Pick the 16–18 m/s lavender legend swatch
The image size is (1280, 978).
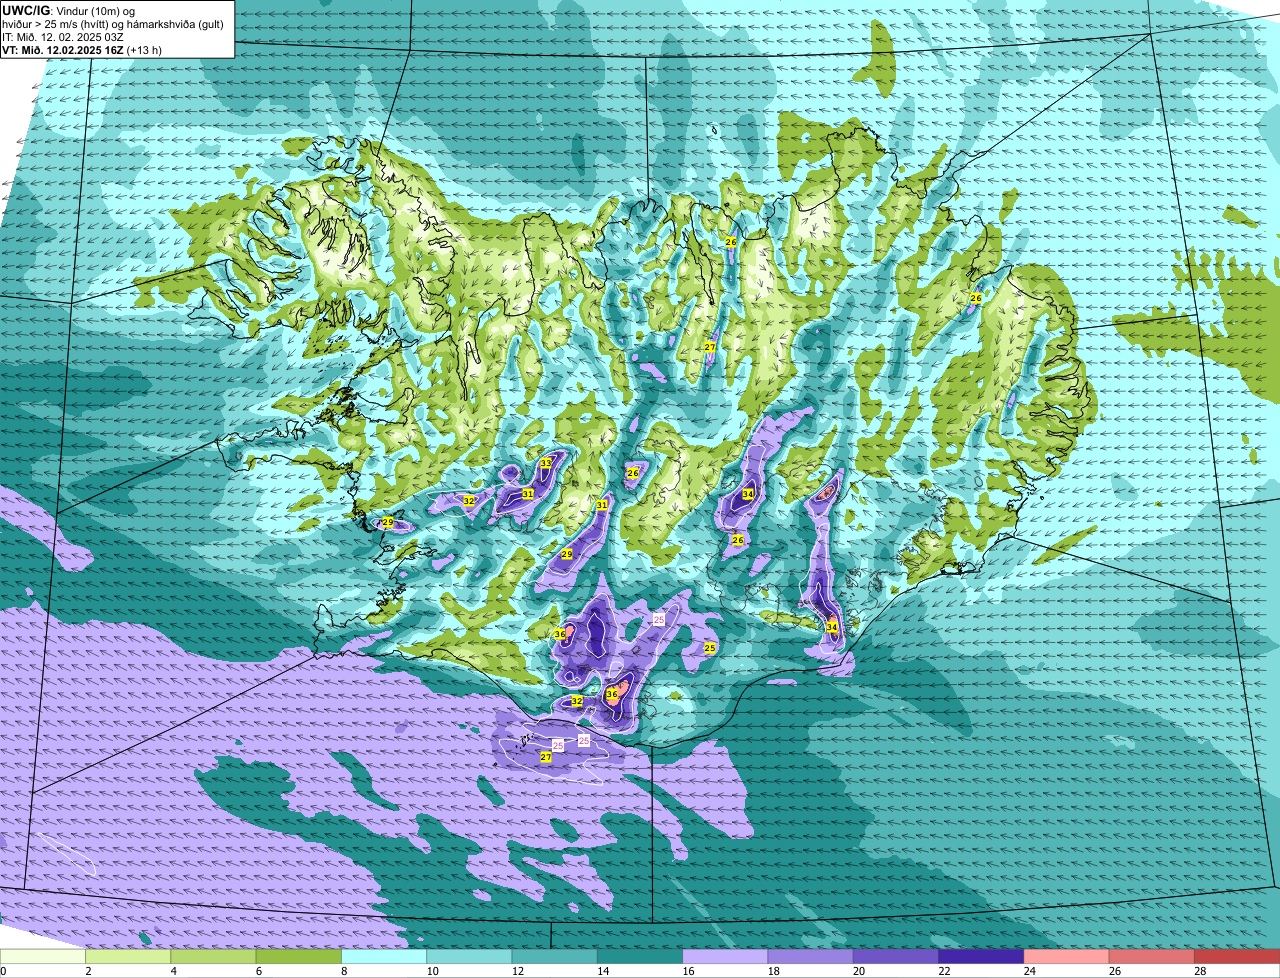pyautogui.click(x=725, y=956)
